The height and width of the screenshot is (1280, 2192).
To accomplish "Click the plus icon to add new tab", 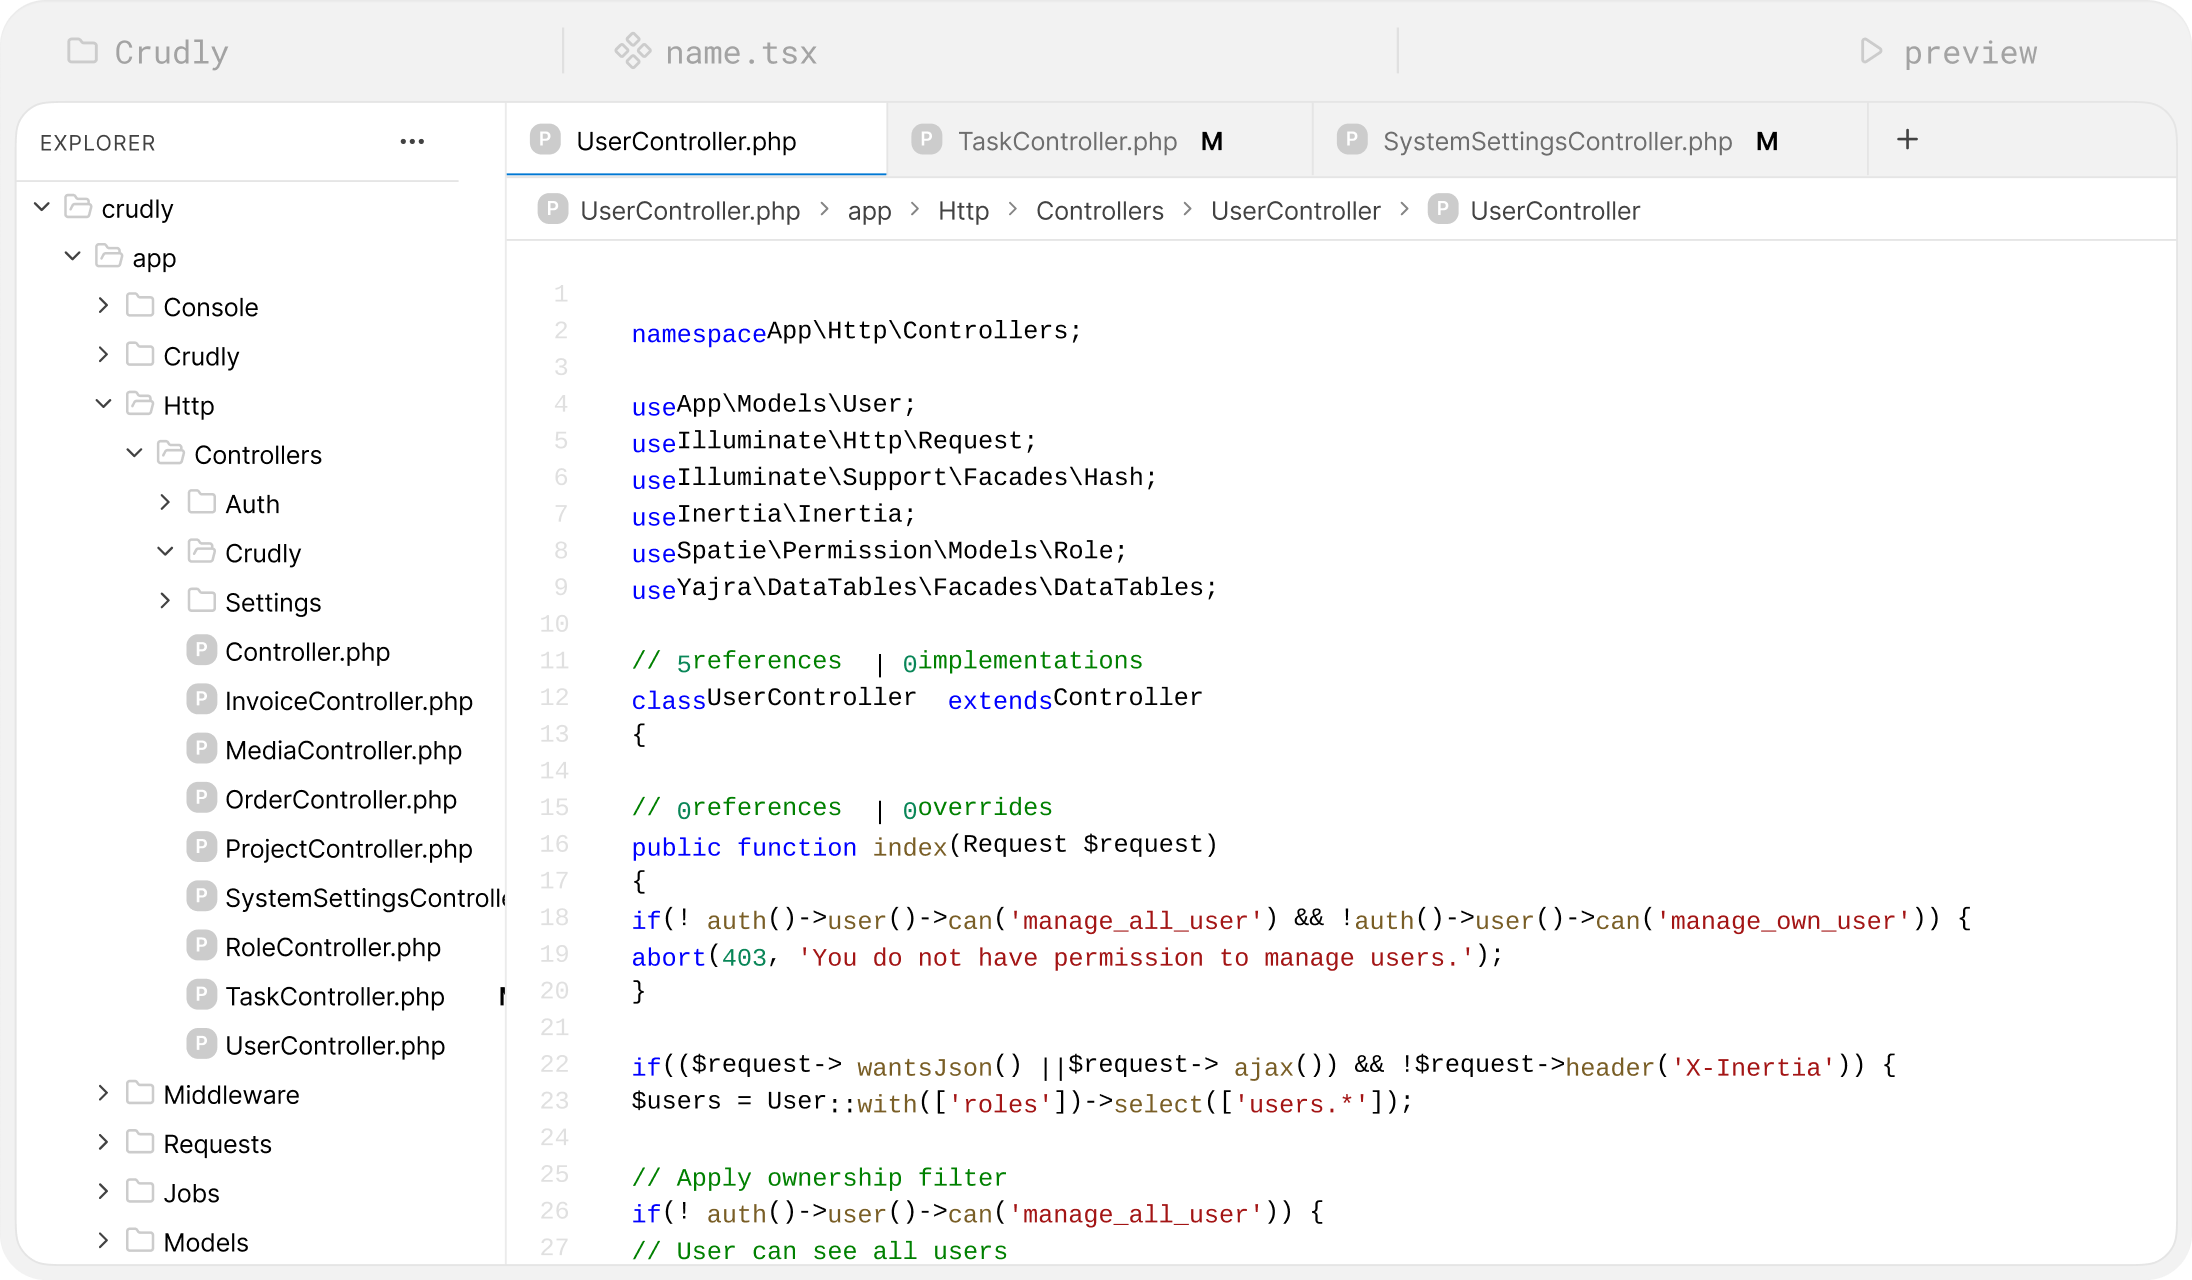I will (x=1907, y=140).
